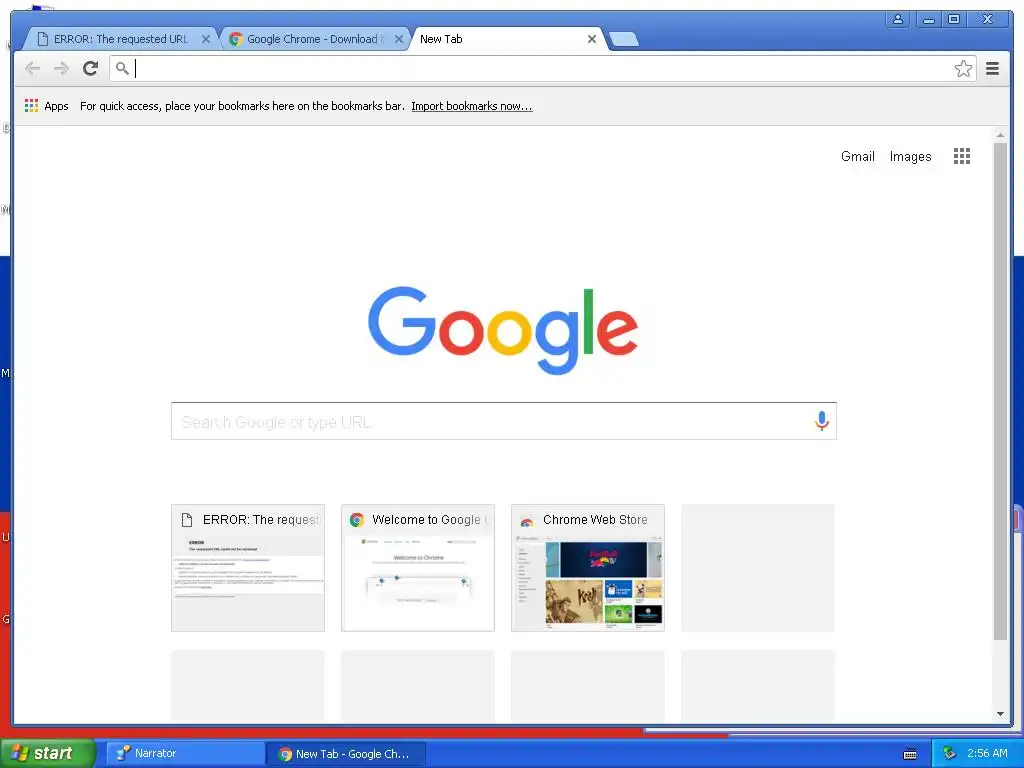The image size is (1024, 768).
Task: Open the Chrome hamburger menu
Action: point(992,69)
